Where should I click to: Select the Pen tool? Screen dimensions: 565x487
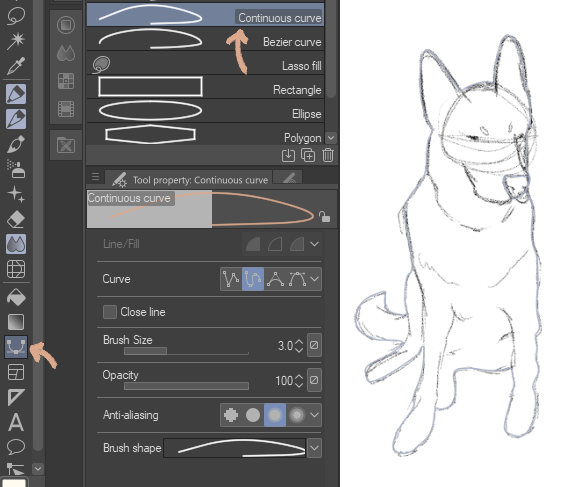point(16,94)
